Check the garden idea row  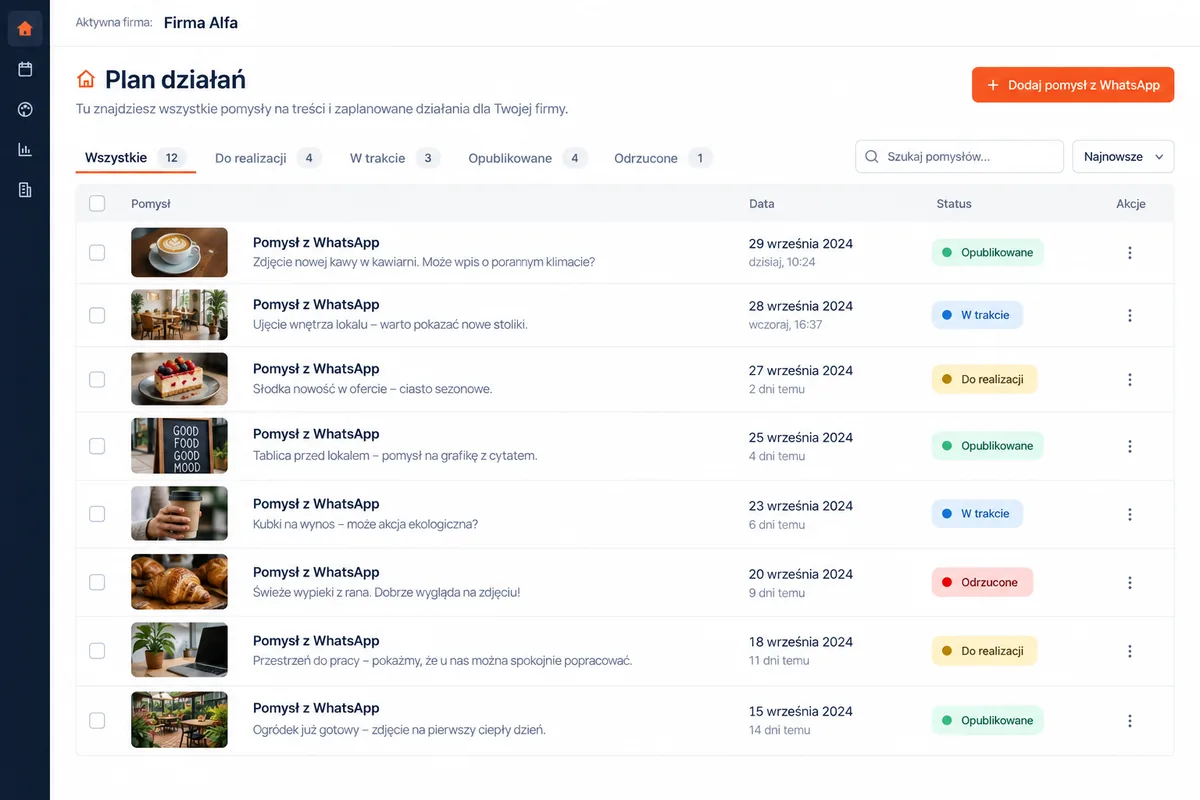pyautogui.click(x=97, y=720)
